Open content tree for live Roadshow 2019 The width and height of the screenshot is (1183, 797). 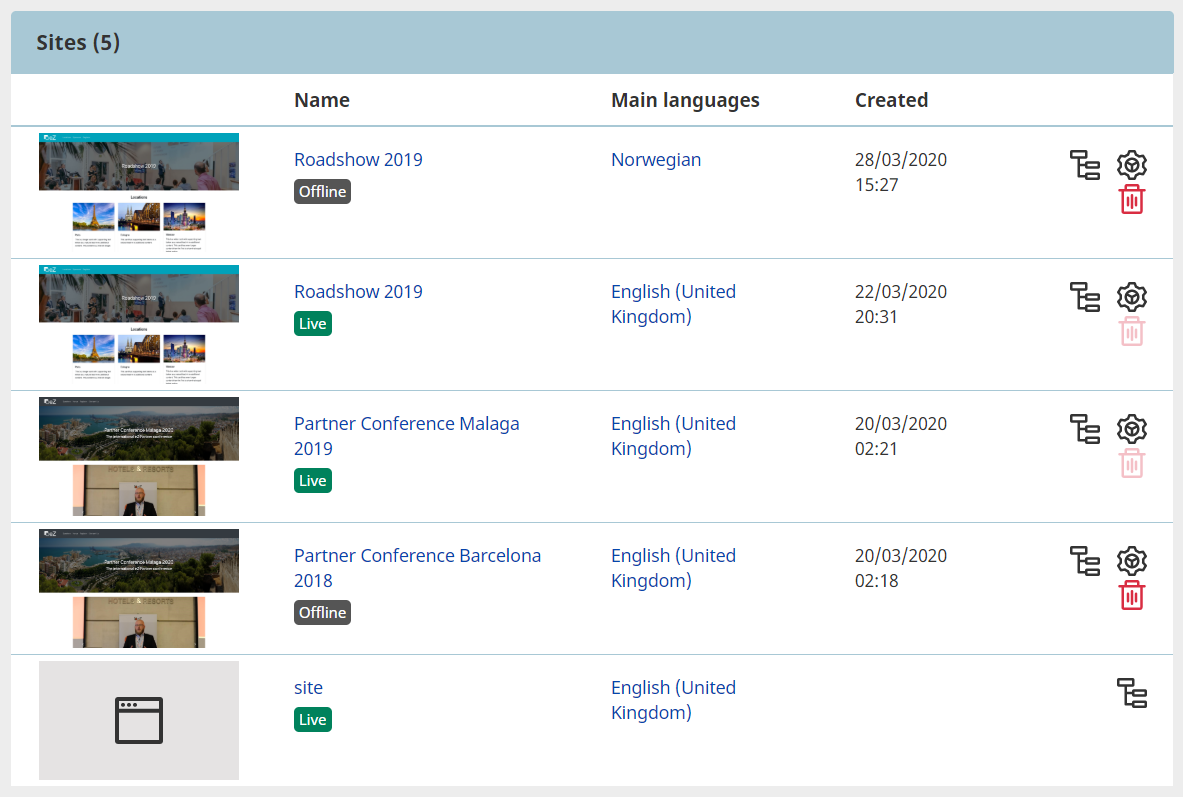[1085, 297]
